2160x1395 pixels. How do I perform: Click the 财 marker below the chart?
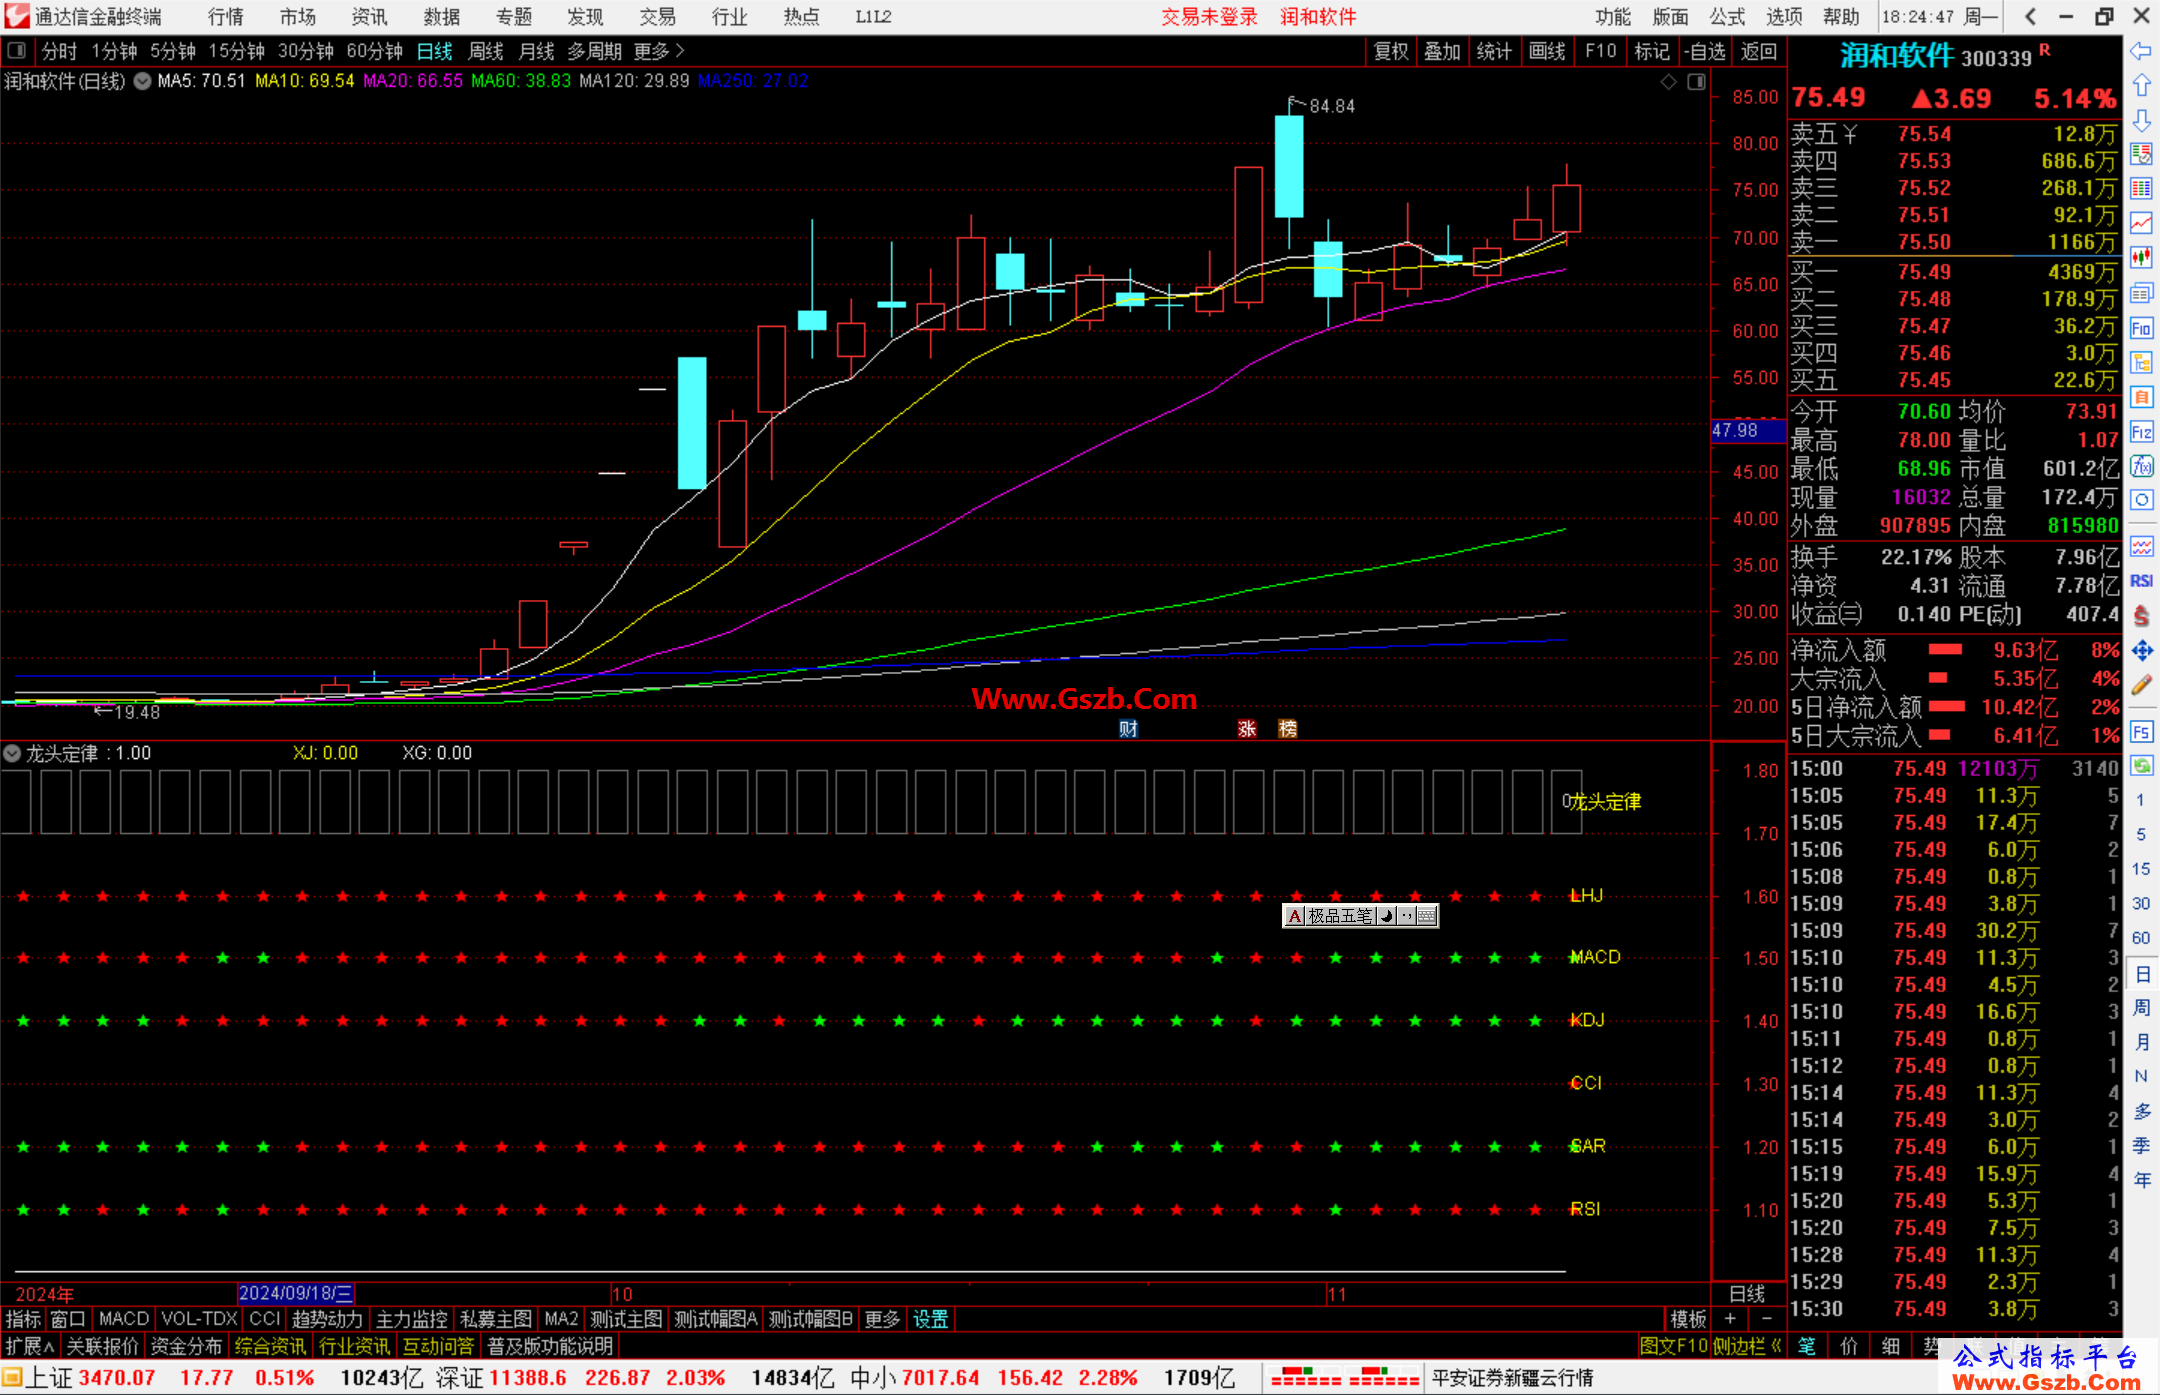(x=1128, y=729)
